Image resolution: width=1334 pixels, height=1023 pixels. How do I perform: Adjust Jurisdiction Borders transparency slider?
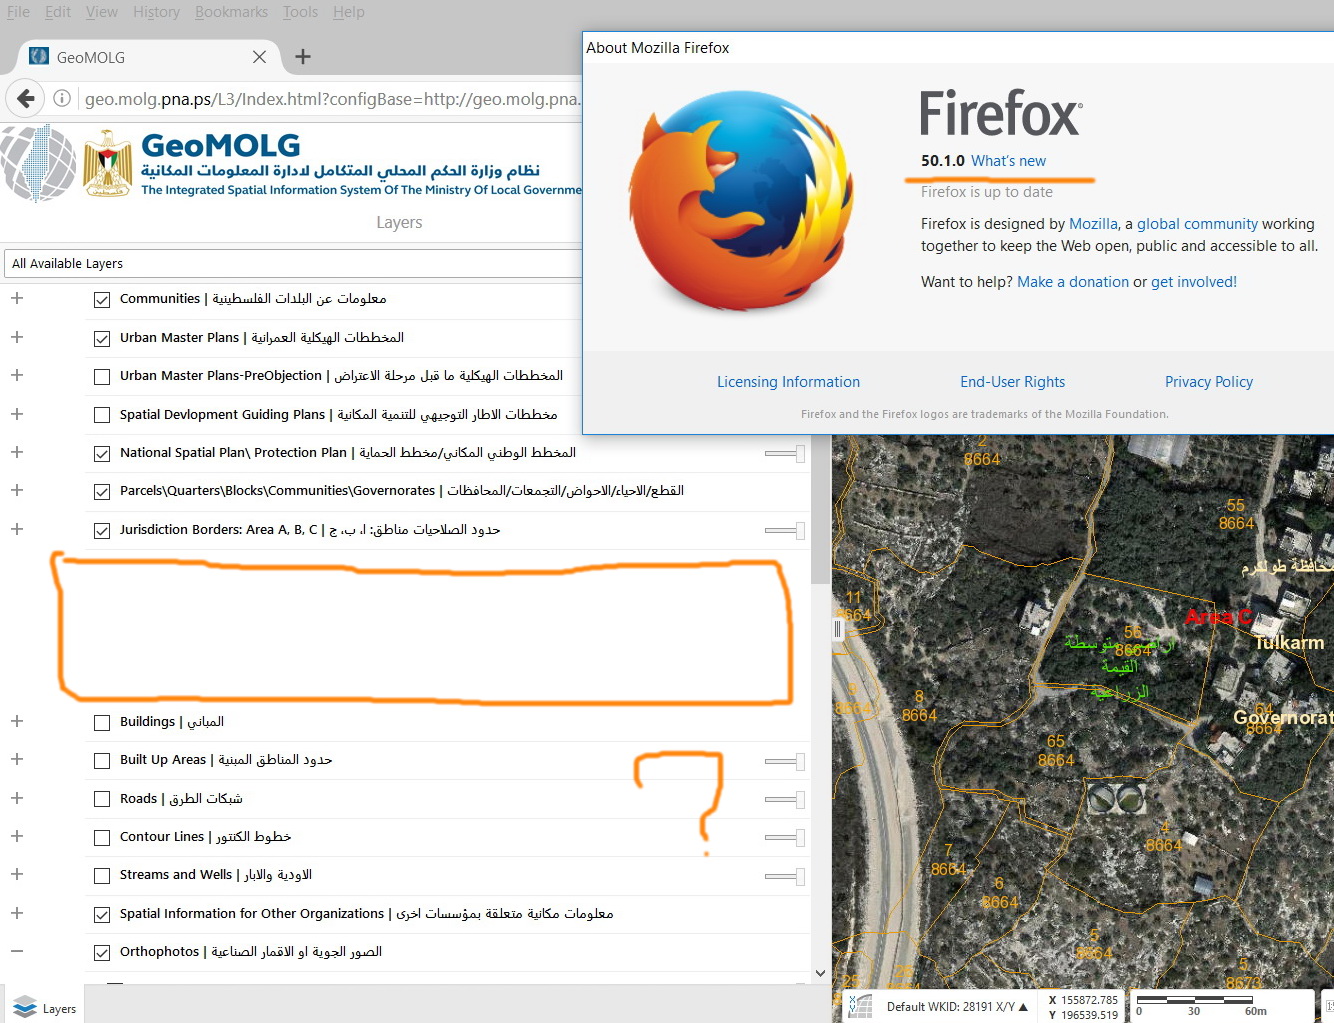pos(785,531)
